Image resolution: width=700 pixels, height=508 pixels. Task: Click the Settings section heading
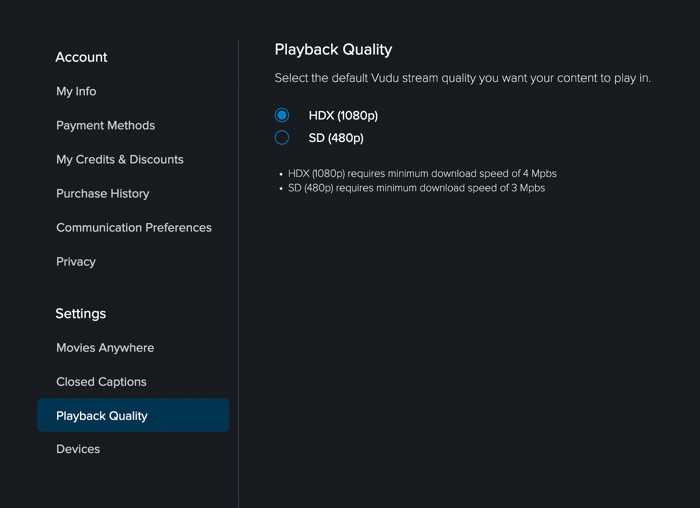pyautogui.click(x=80, y=313)
